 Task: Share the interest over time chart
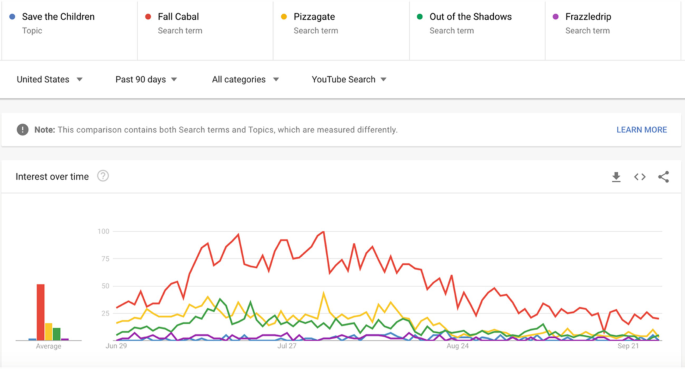point(663,177)
